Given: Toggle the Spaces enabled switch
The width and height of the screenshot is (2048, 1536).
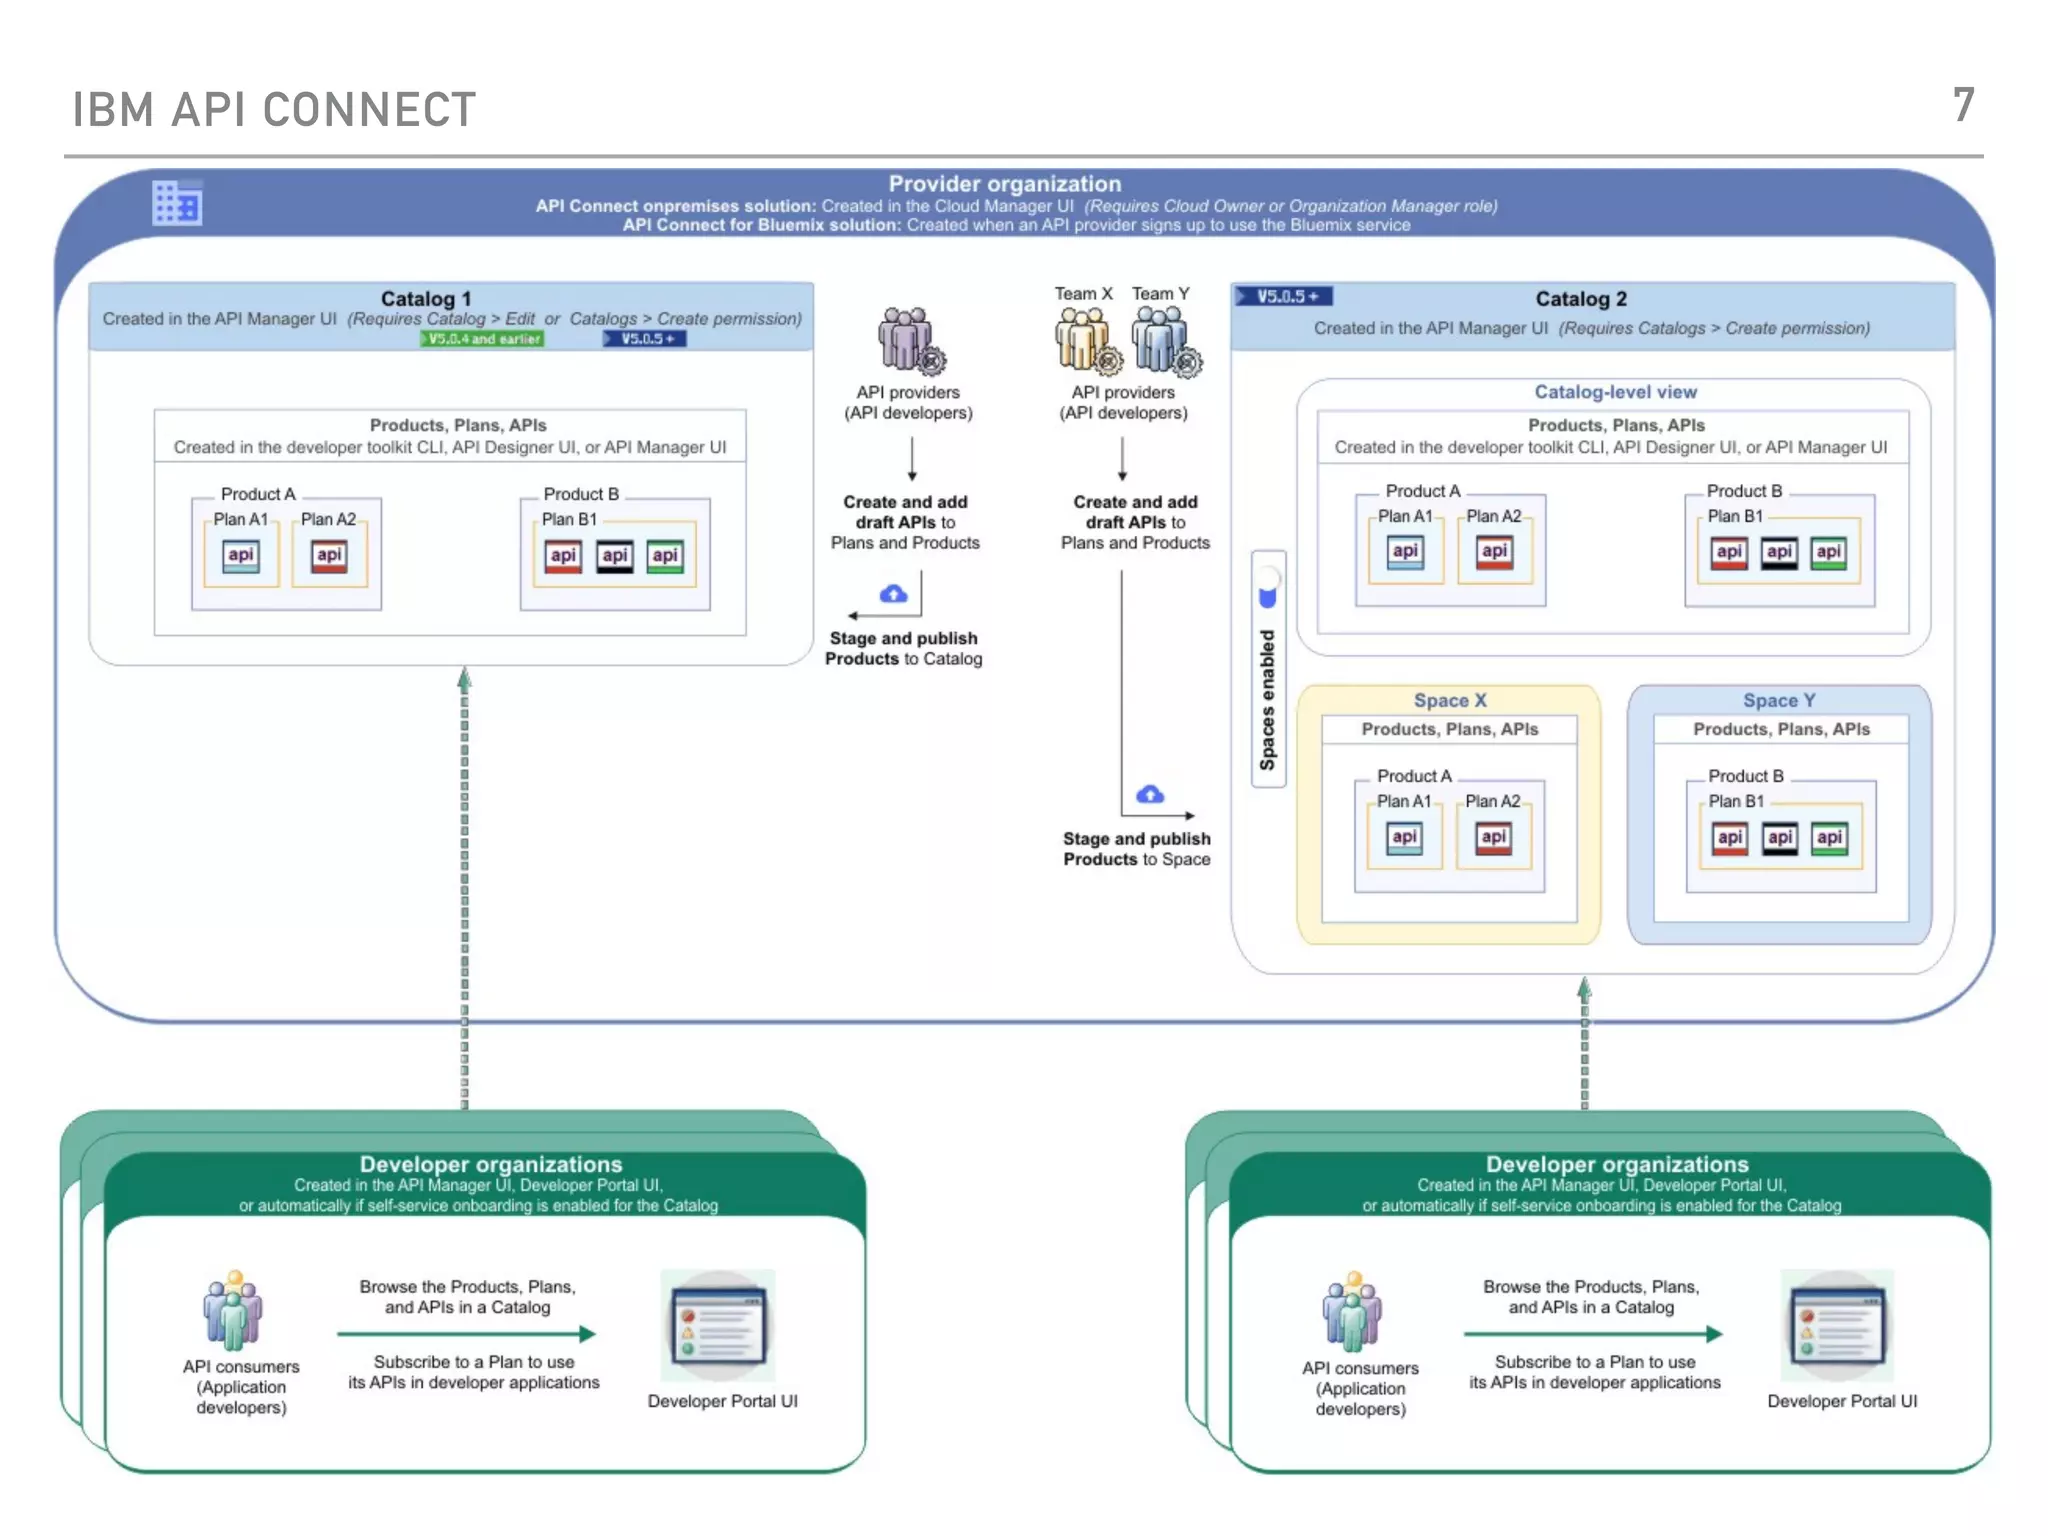Looking at the screenshot, I should [x=1268, y=587].
